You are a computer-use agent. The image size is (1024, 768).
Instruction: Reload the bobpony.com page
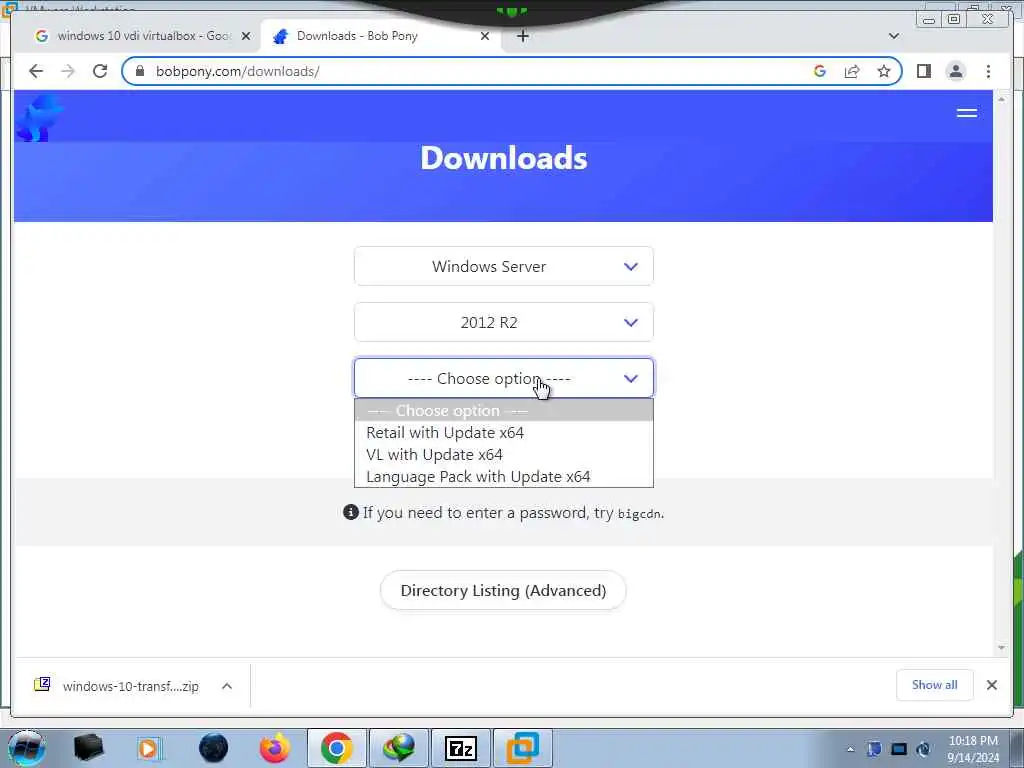point(100,71)
